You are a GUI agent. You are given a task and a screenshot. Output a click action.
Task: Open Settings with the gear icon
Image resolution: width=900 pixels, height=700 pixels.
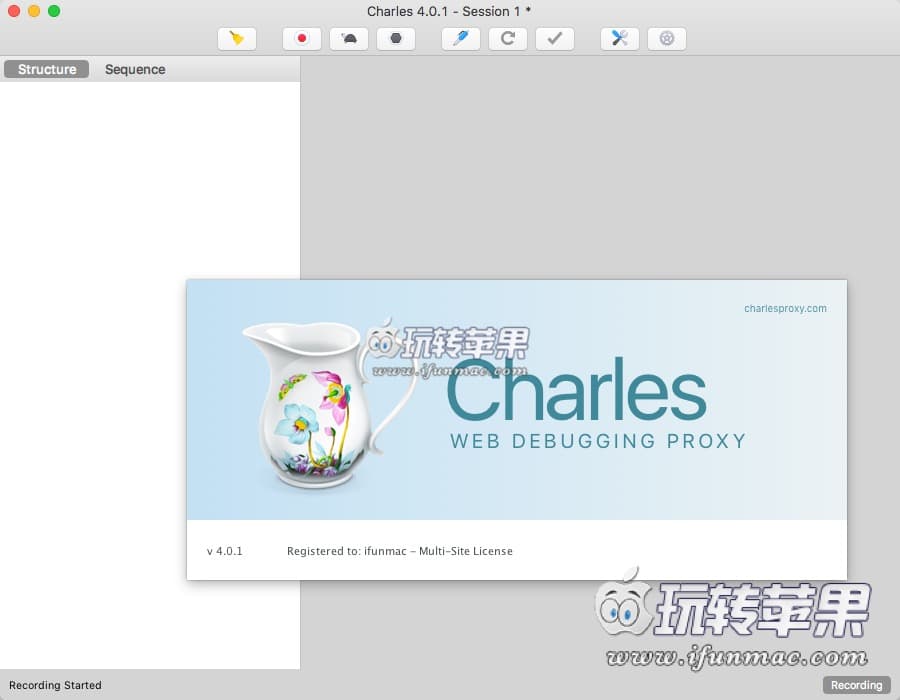click(666, 38)
